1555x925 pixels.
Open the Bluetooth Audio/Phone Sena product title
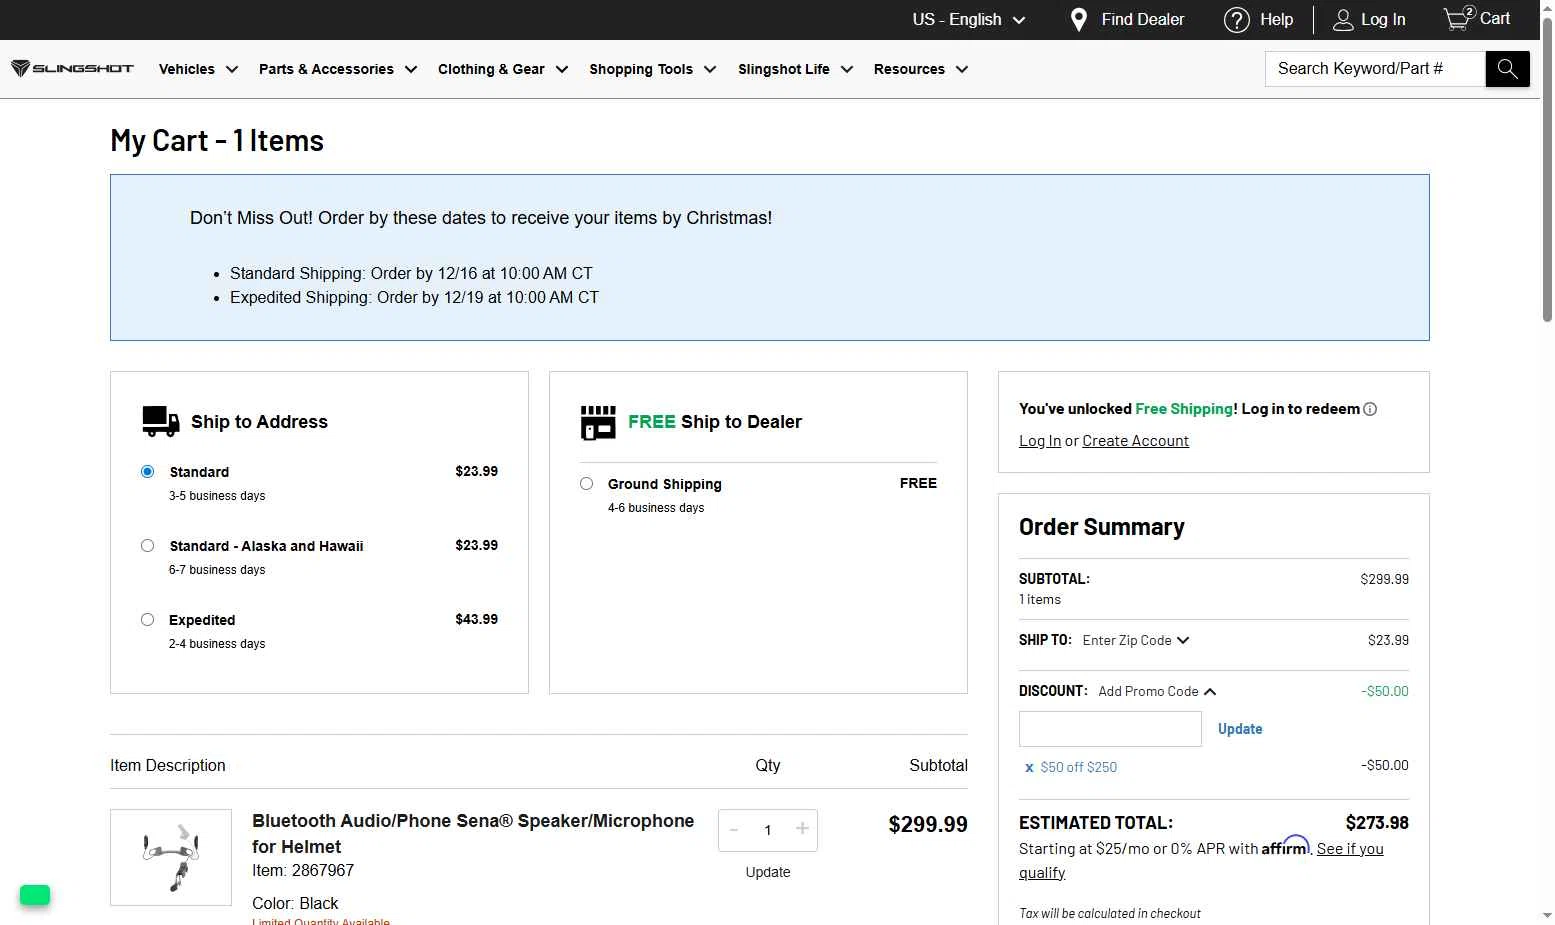(x=473, y=833)
